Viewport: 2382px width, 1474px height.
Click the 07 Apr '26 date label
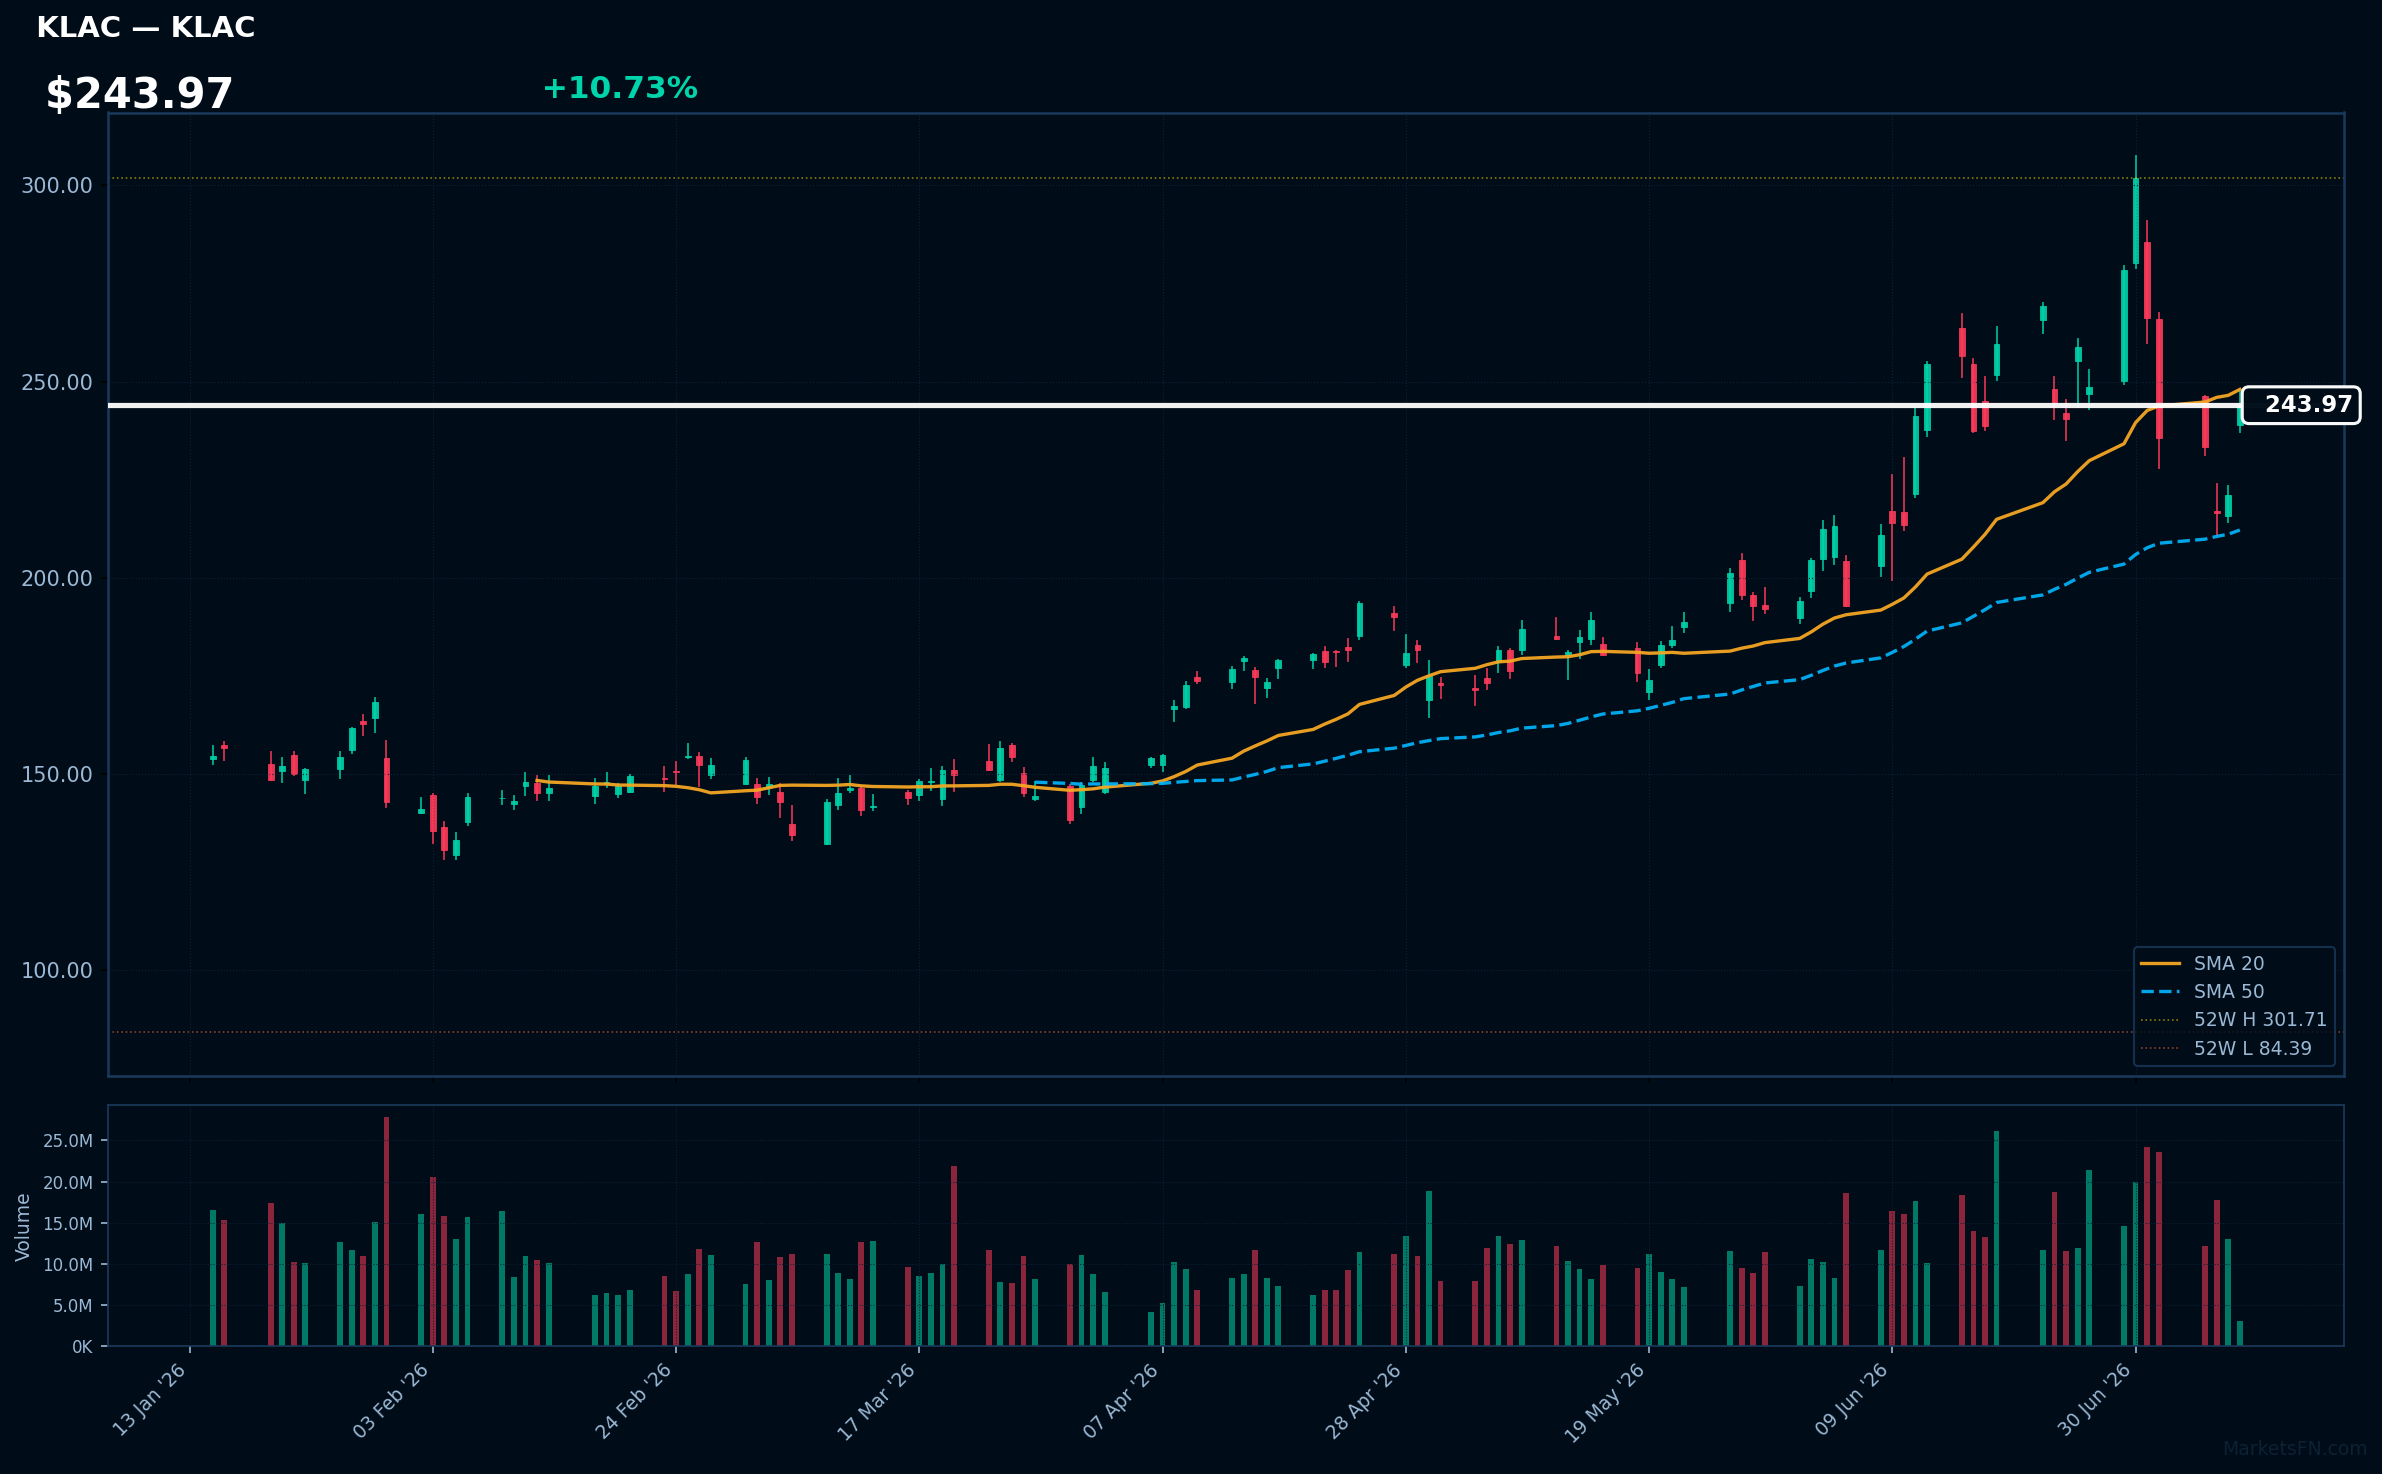pos(1121,1400)
